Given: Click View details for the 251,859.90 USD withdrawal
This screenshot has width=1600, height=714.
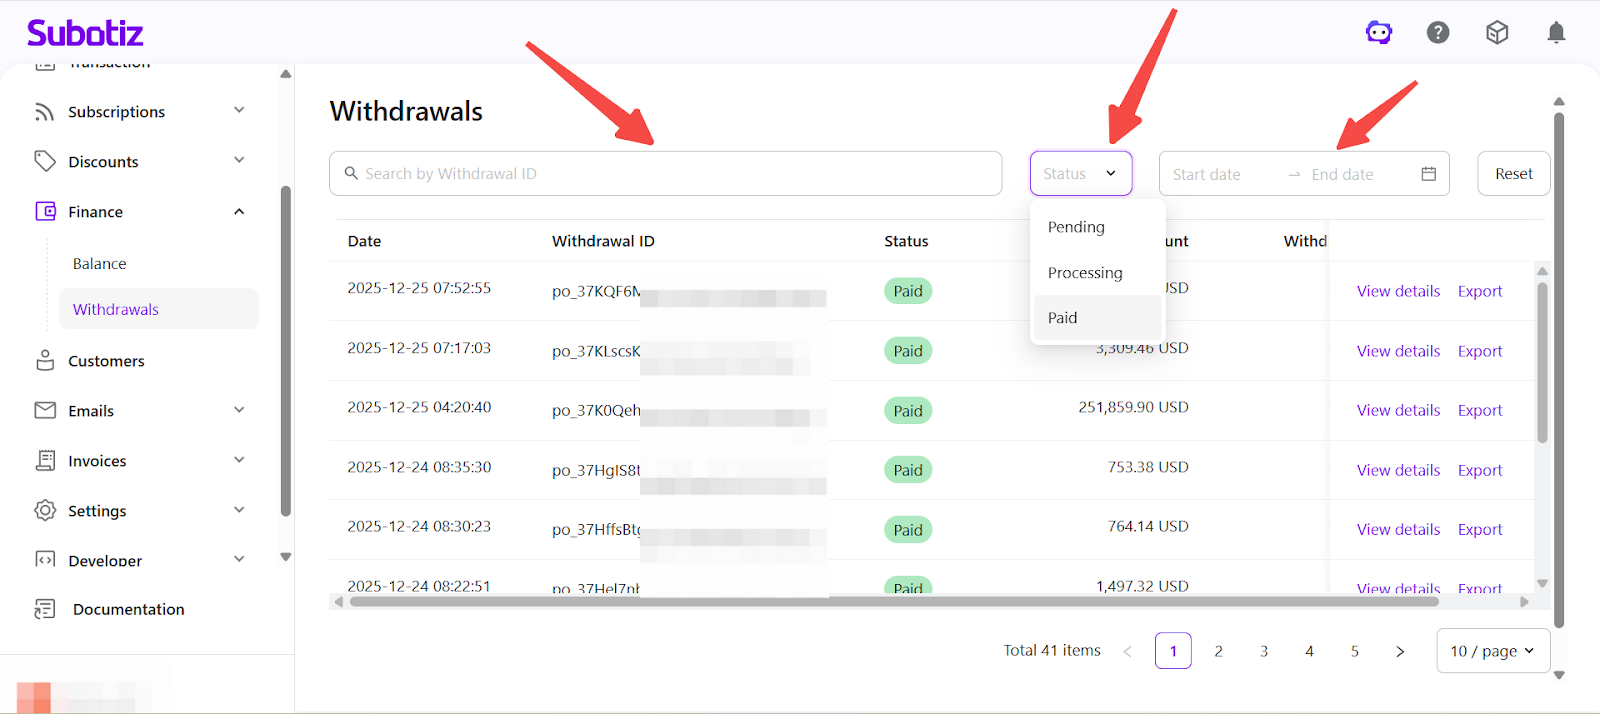Looking at the screenshot, I should tap(1398, 411).
